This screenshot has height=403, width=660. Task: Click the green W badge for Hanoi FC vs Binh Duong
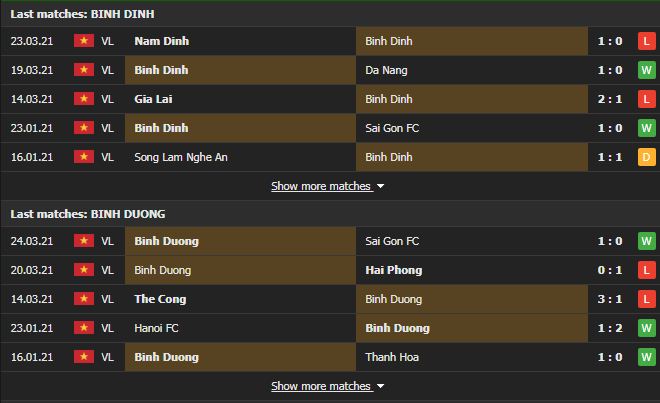click(646, 328)
